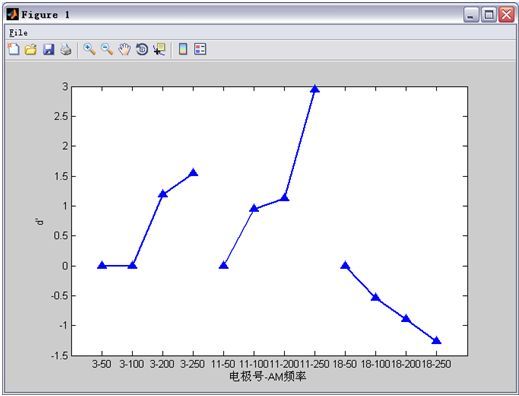The height and width of the screenshot is (396, 519).
Task: Save the figure with the floppy disk icon
Action: [48, 49]
